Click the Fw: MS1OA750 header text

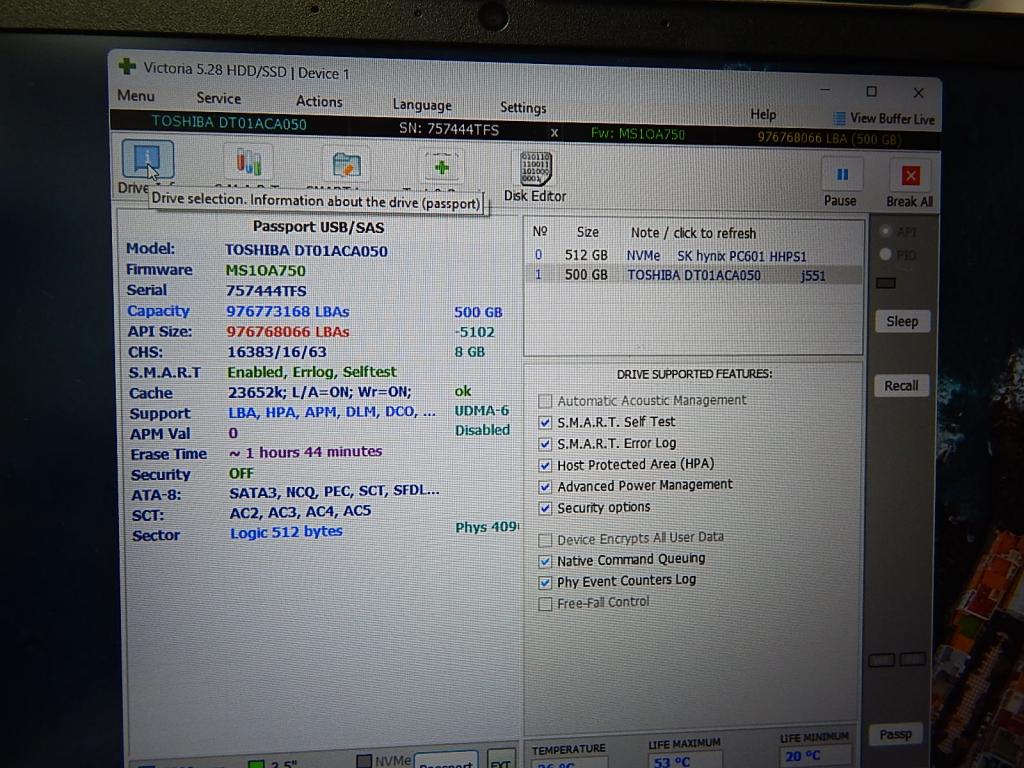pyautogui.click(x=637, y=134)
